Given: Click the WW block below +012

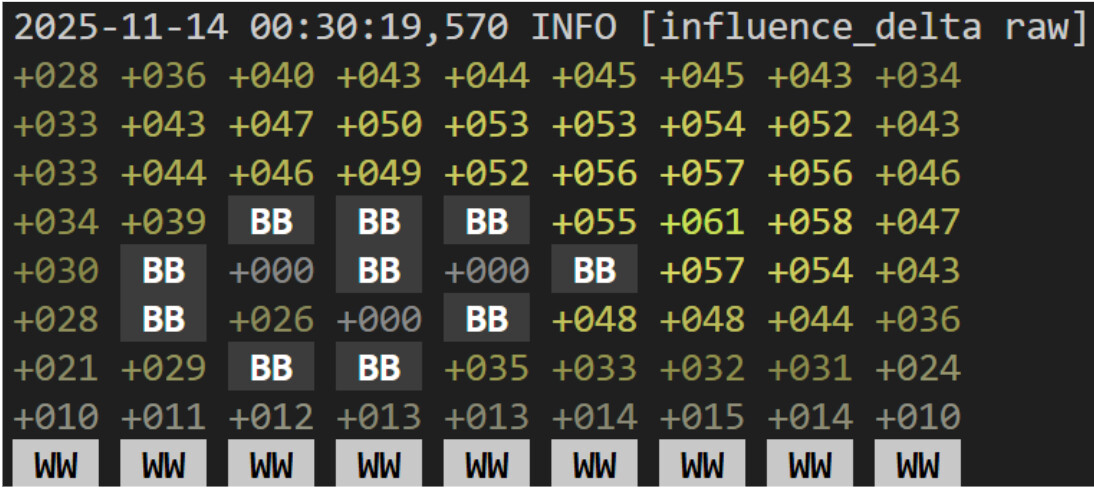Looking at the screenshot, I should (x=271, y=465).
